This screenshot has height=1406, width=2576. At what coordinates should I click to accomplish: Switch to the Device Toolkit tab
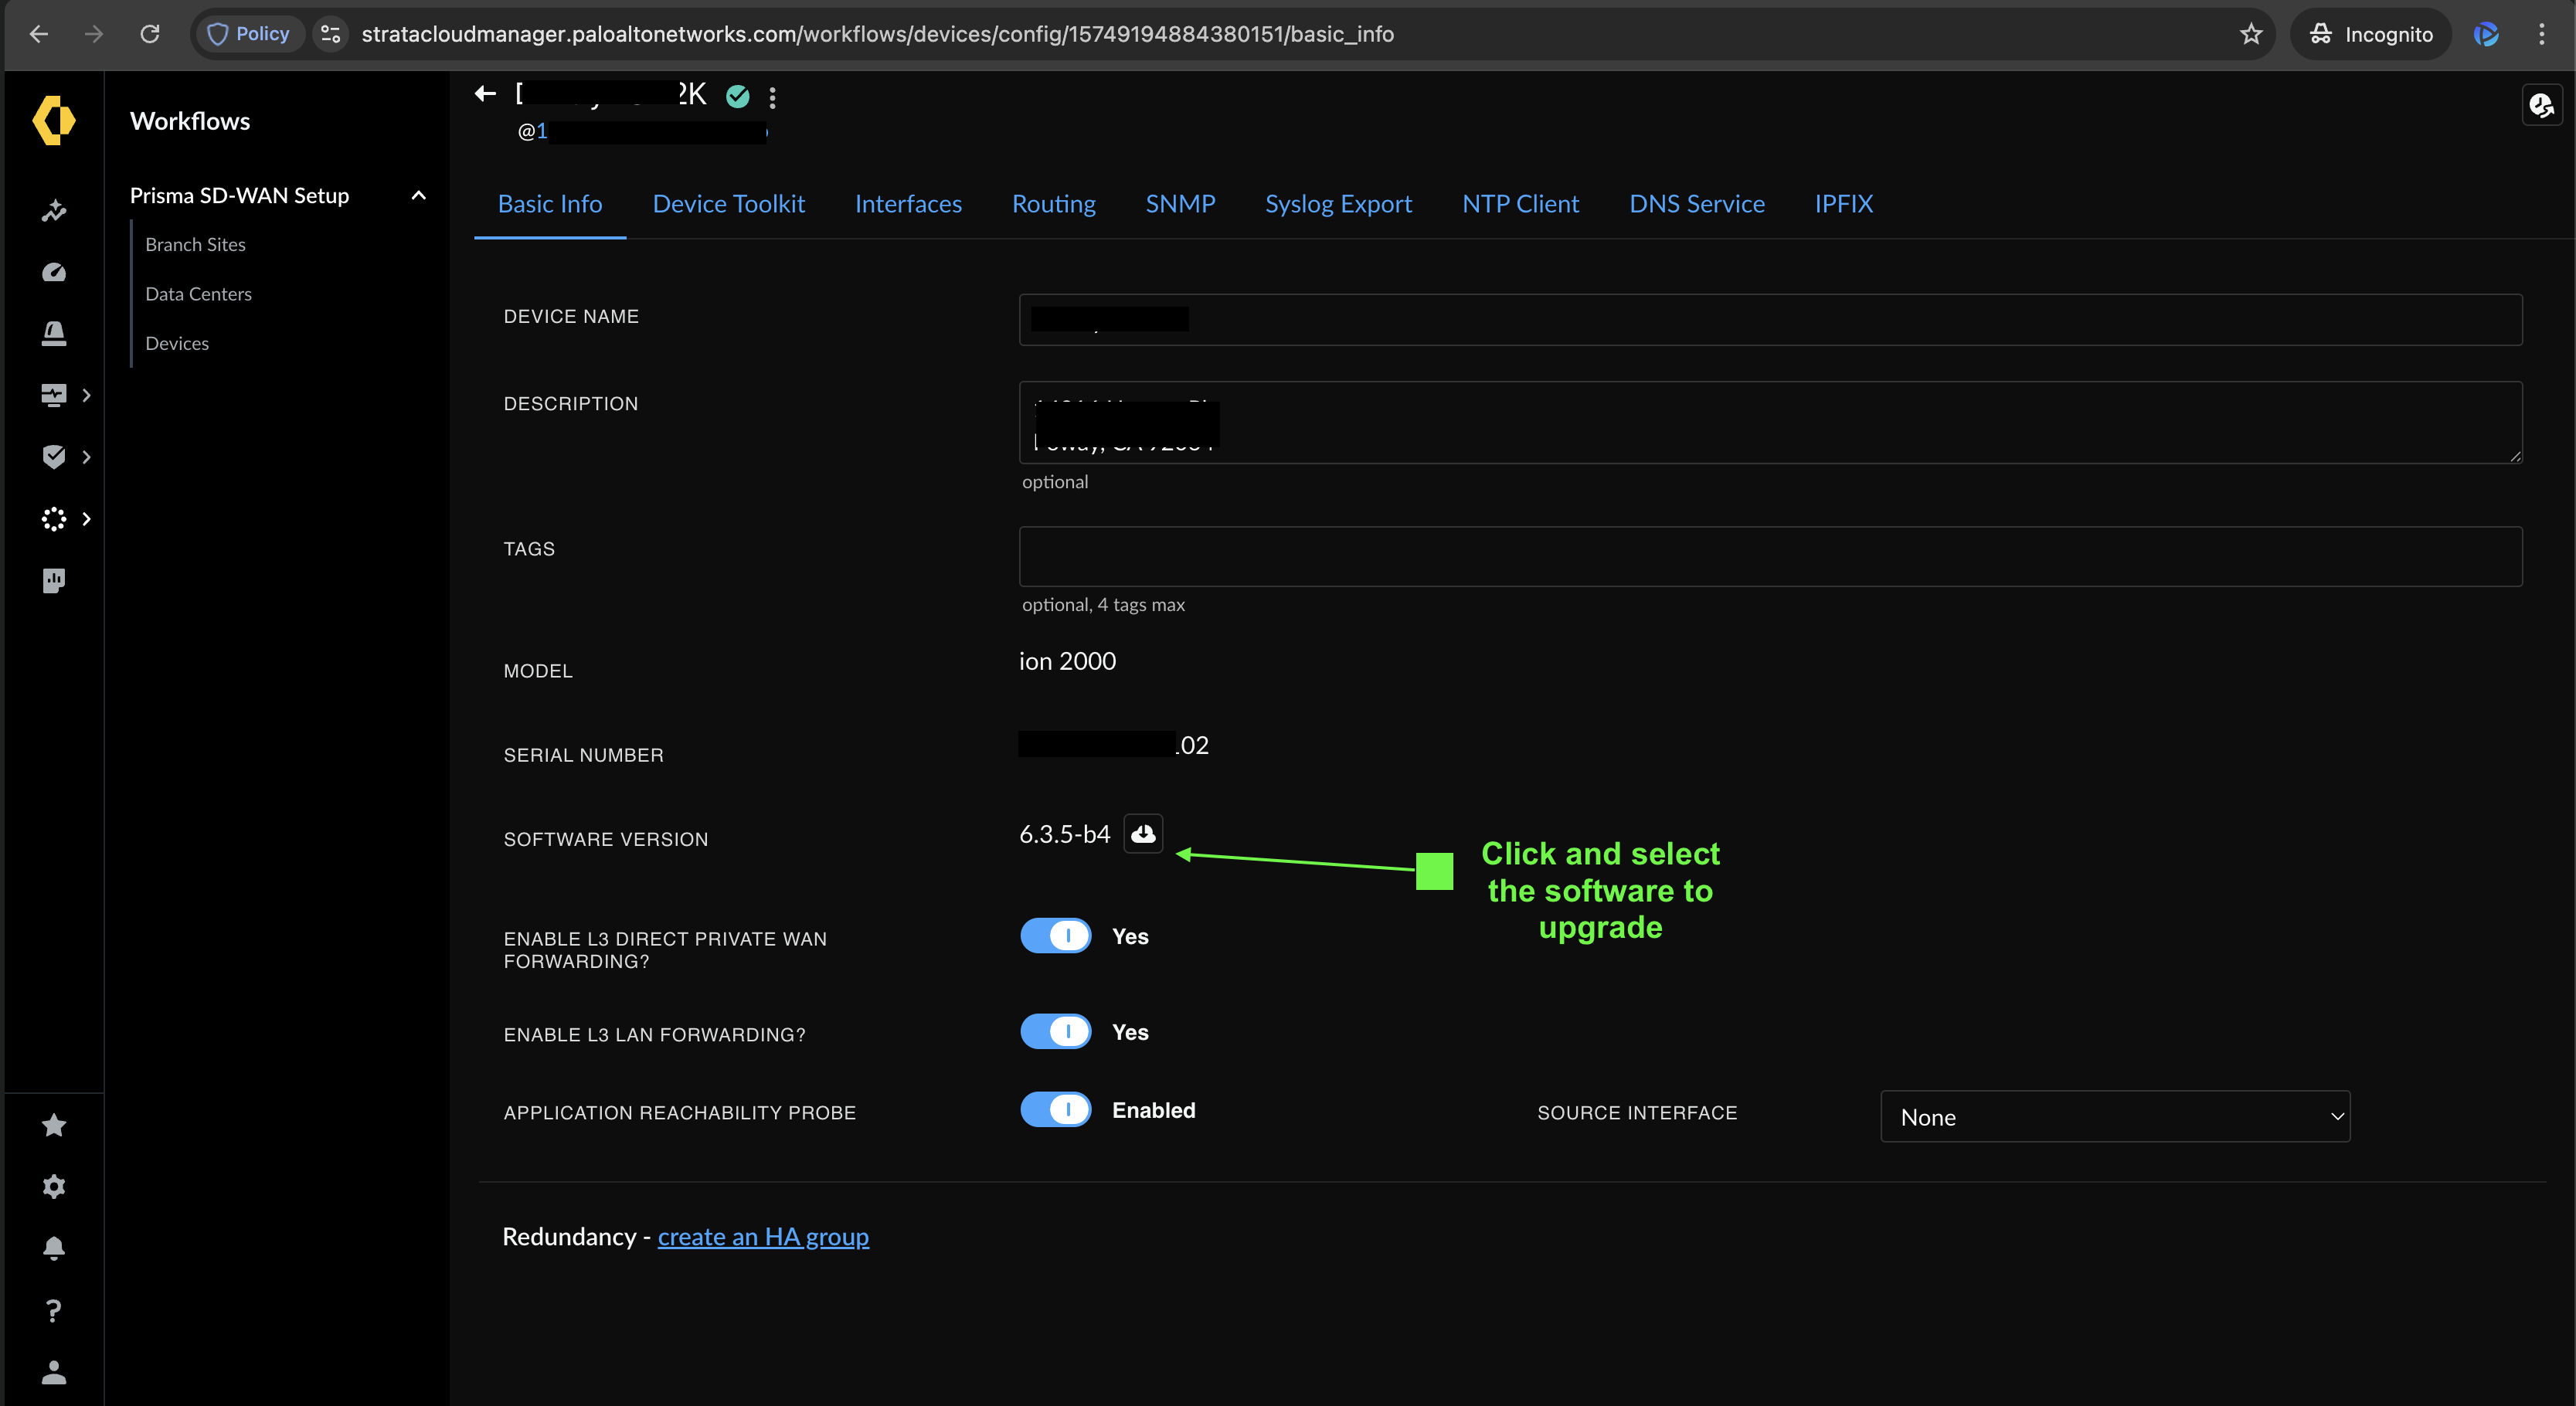click(728, 204)
